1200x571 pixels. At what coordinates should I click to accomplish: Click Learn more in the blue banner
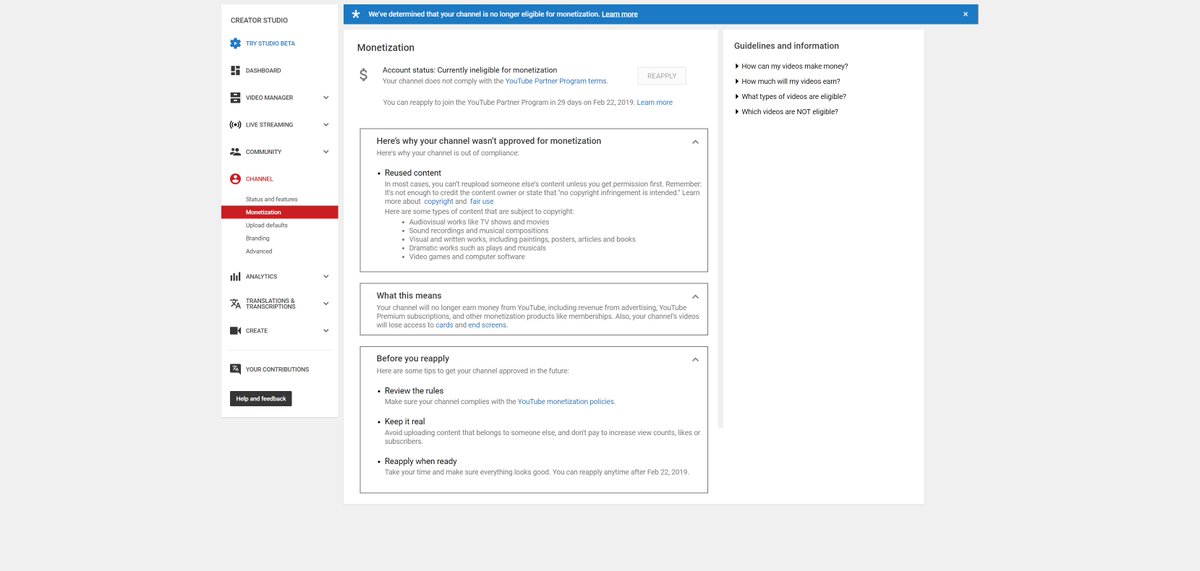click(x=620, y=14)
